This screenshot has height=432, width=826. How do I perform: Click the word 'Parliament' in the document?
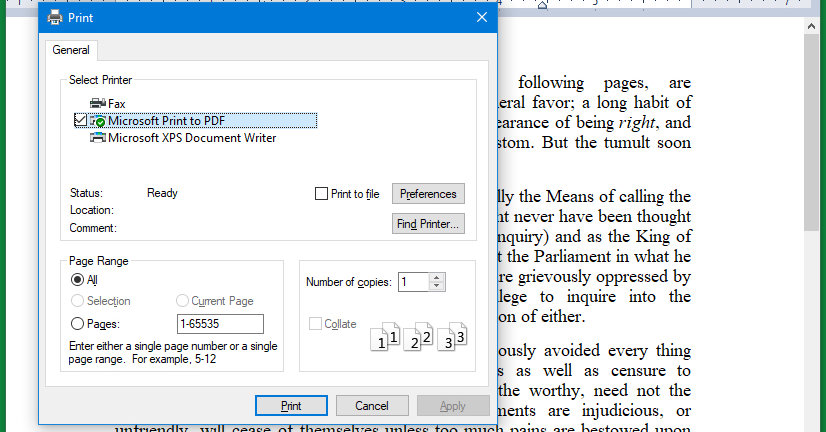pos(574,257)
